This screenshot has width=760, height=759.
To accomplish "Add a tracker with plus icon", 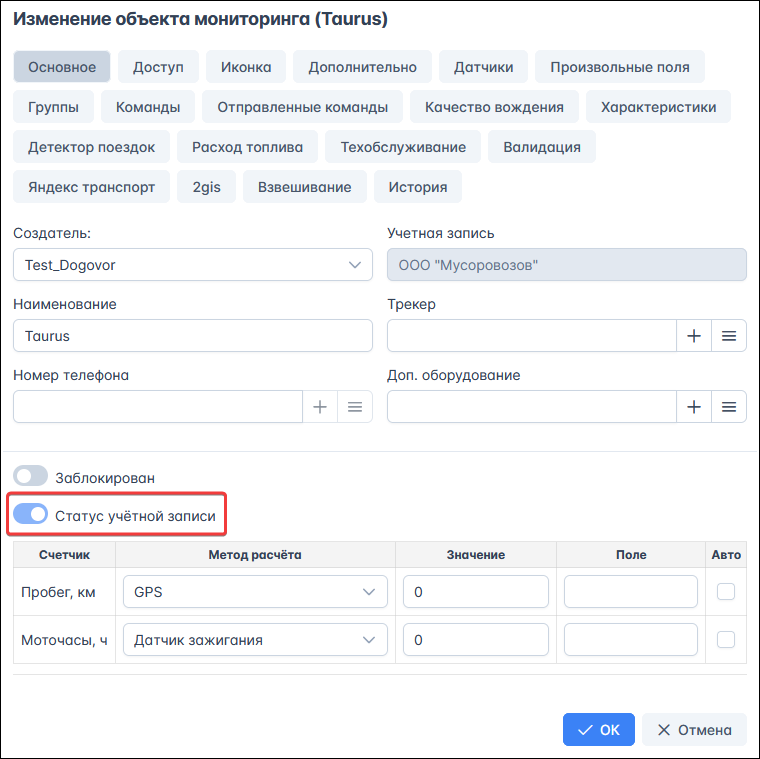I will tap(694, 335).
